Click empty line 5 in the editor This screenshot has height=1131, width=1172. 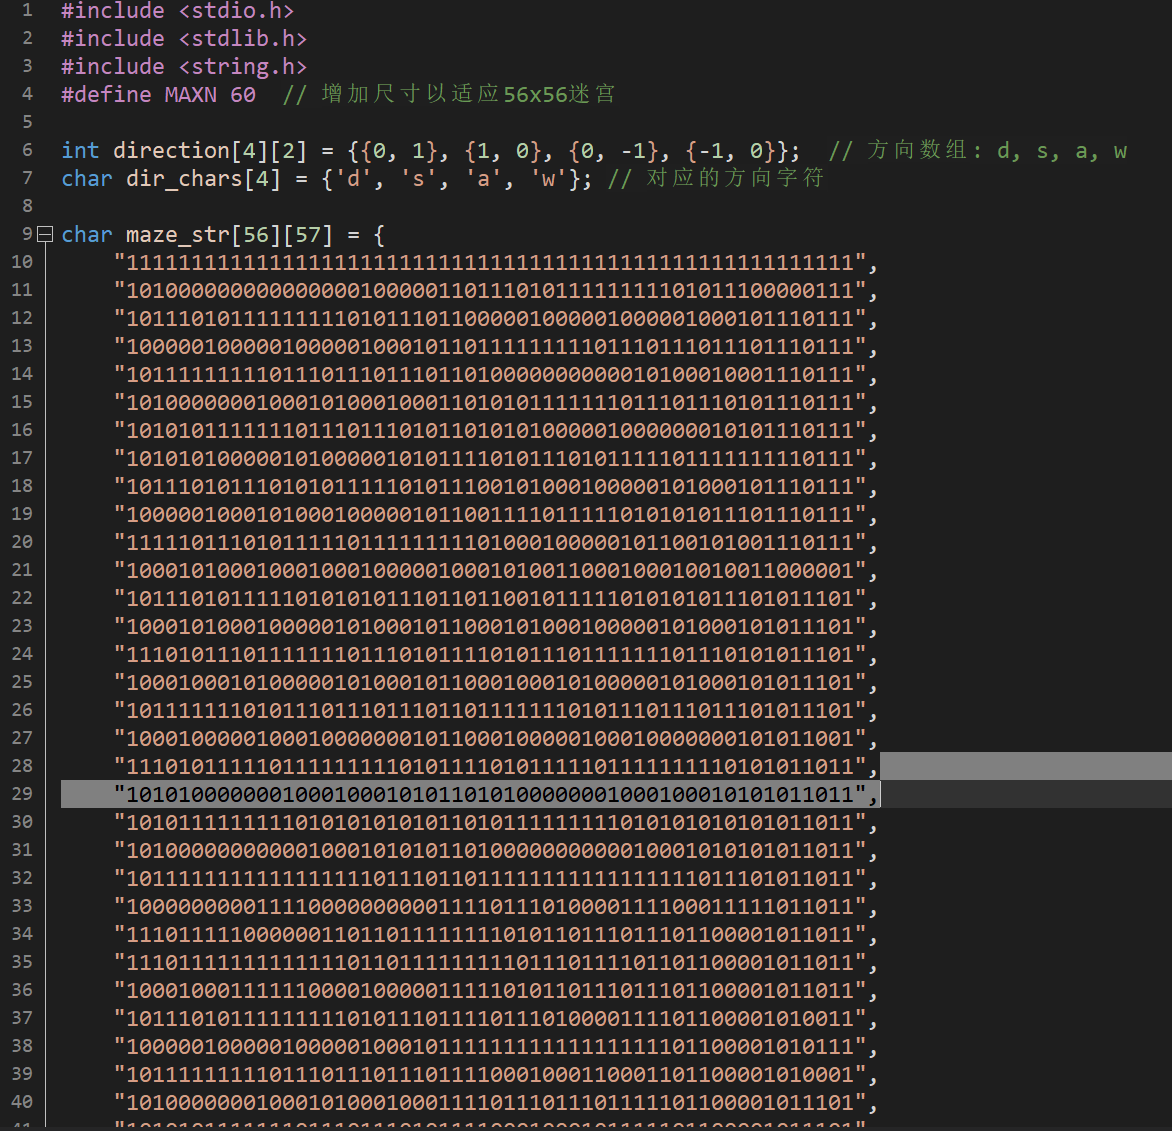(400, 123)
